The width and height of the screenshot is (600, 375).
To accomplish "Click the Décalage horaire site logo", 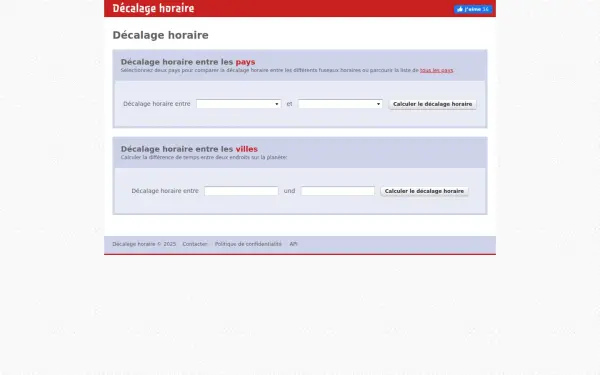I will [x=153, y=8].
